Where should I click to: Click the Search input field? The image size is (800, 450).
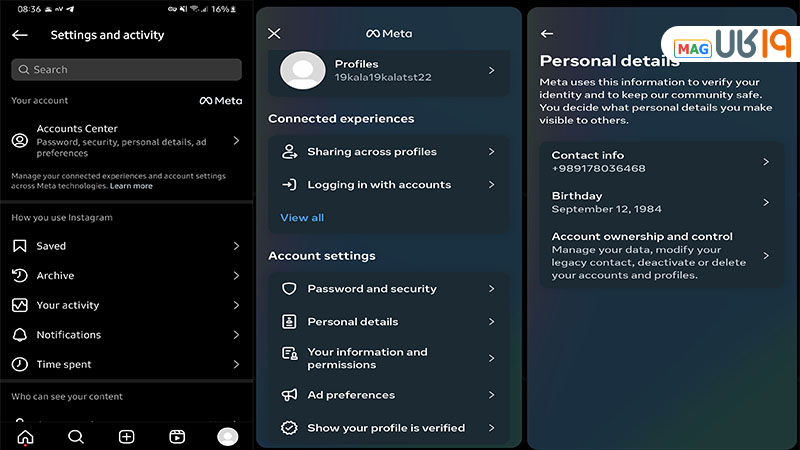(x=126, y=70)
